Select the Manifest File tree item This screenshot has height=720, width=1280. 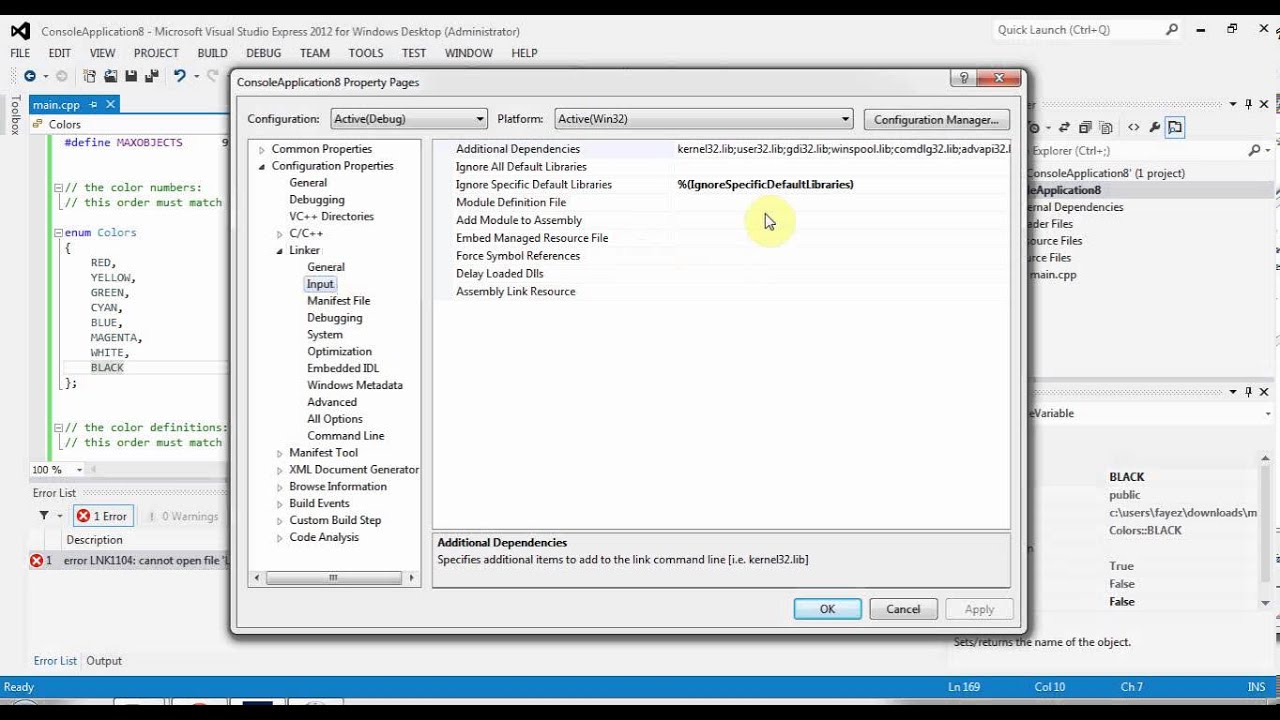coord(338,301)
